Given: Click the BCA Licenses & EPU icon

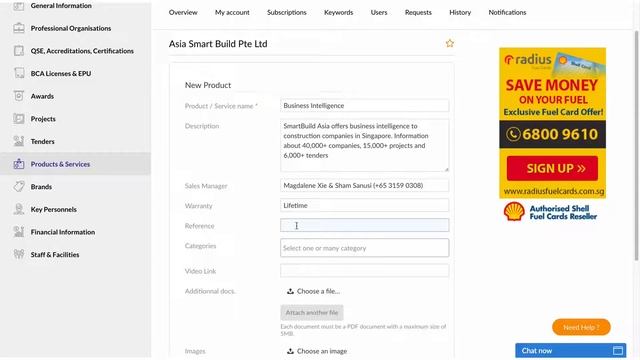Looking at the screenshot, I should (x=19, y=73).
